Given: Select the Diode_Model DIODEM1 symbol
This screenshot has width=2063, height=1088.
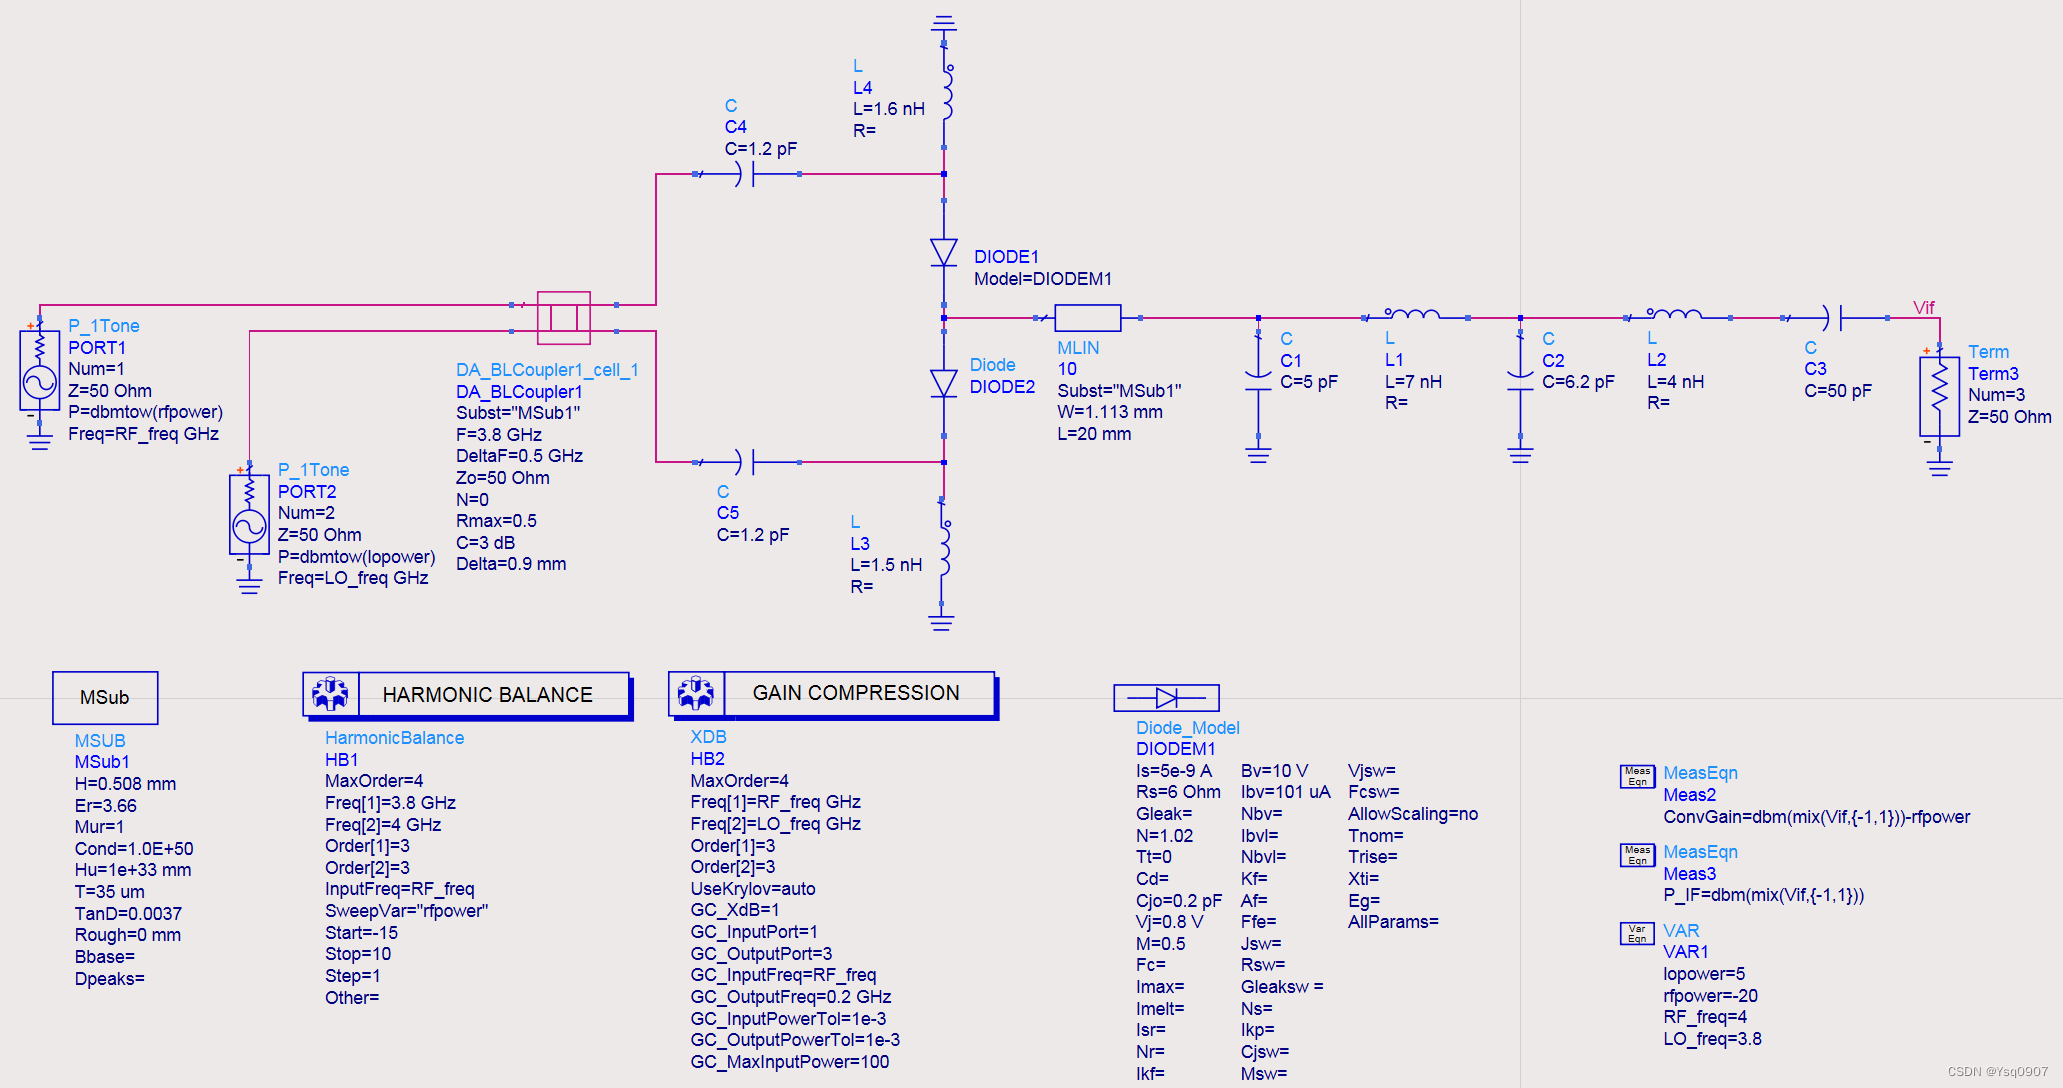Looking at the screenshot, I should pyautogui.click(x=1166, y=697).
